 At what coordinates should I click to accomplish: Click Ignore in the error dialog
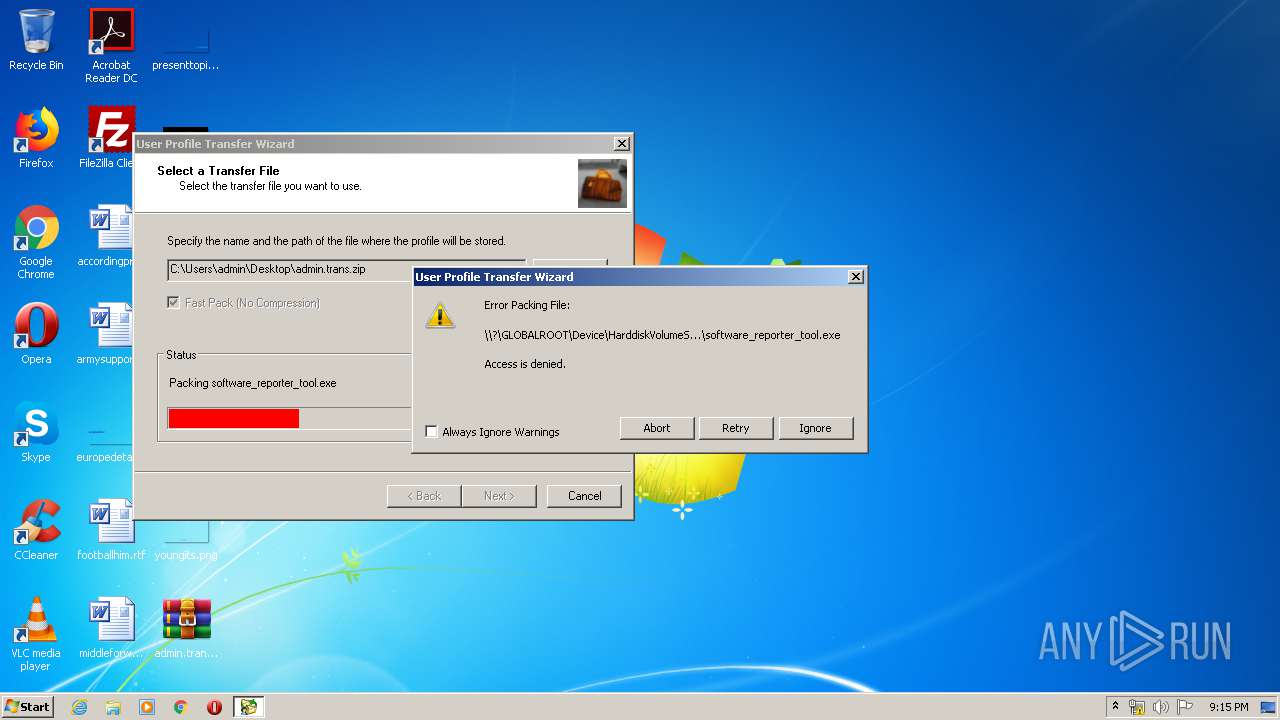click(815, 428)
